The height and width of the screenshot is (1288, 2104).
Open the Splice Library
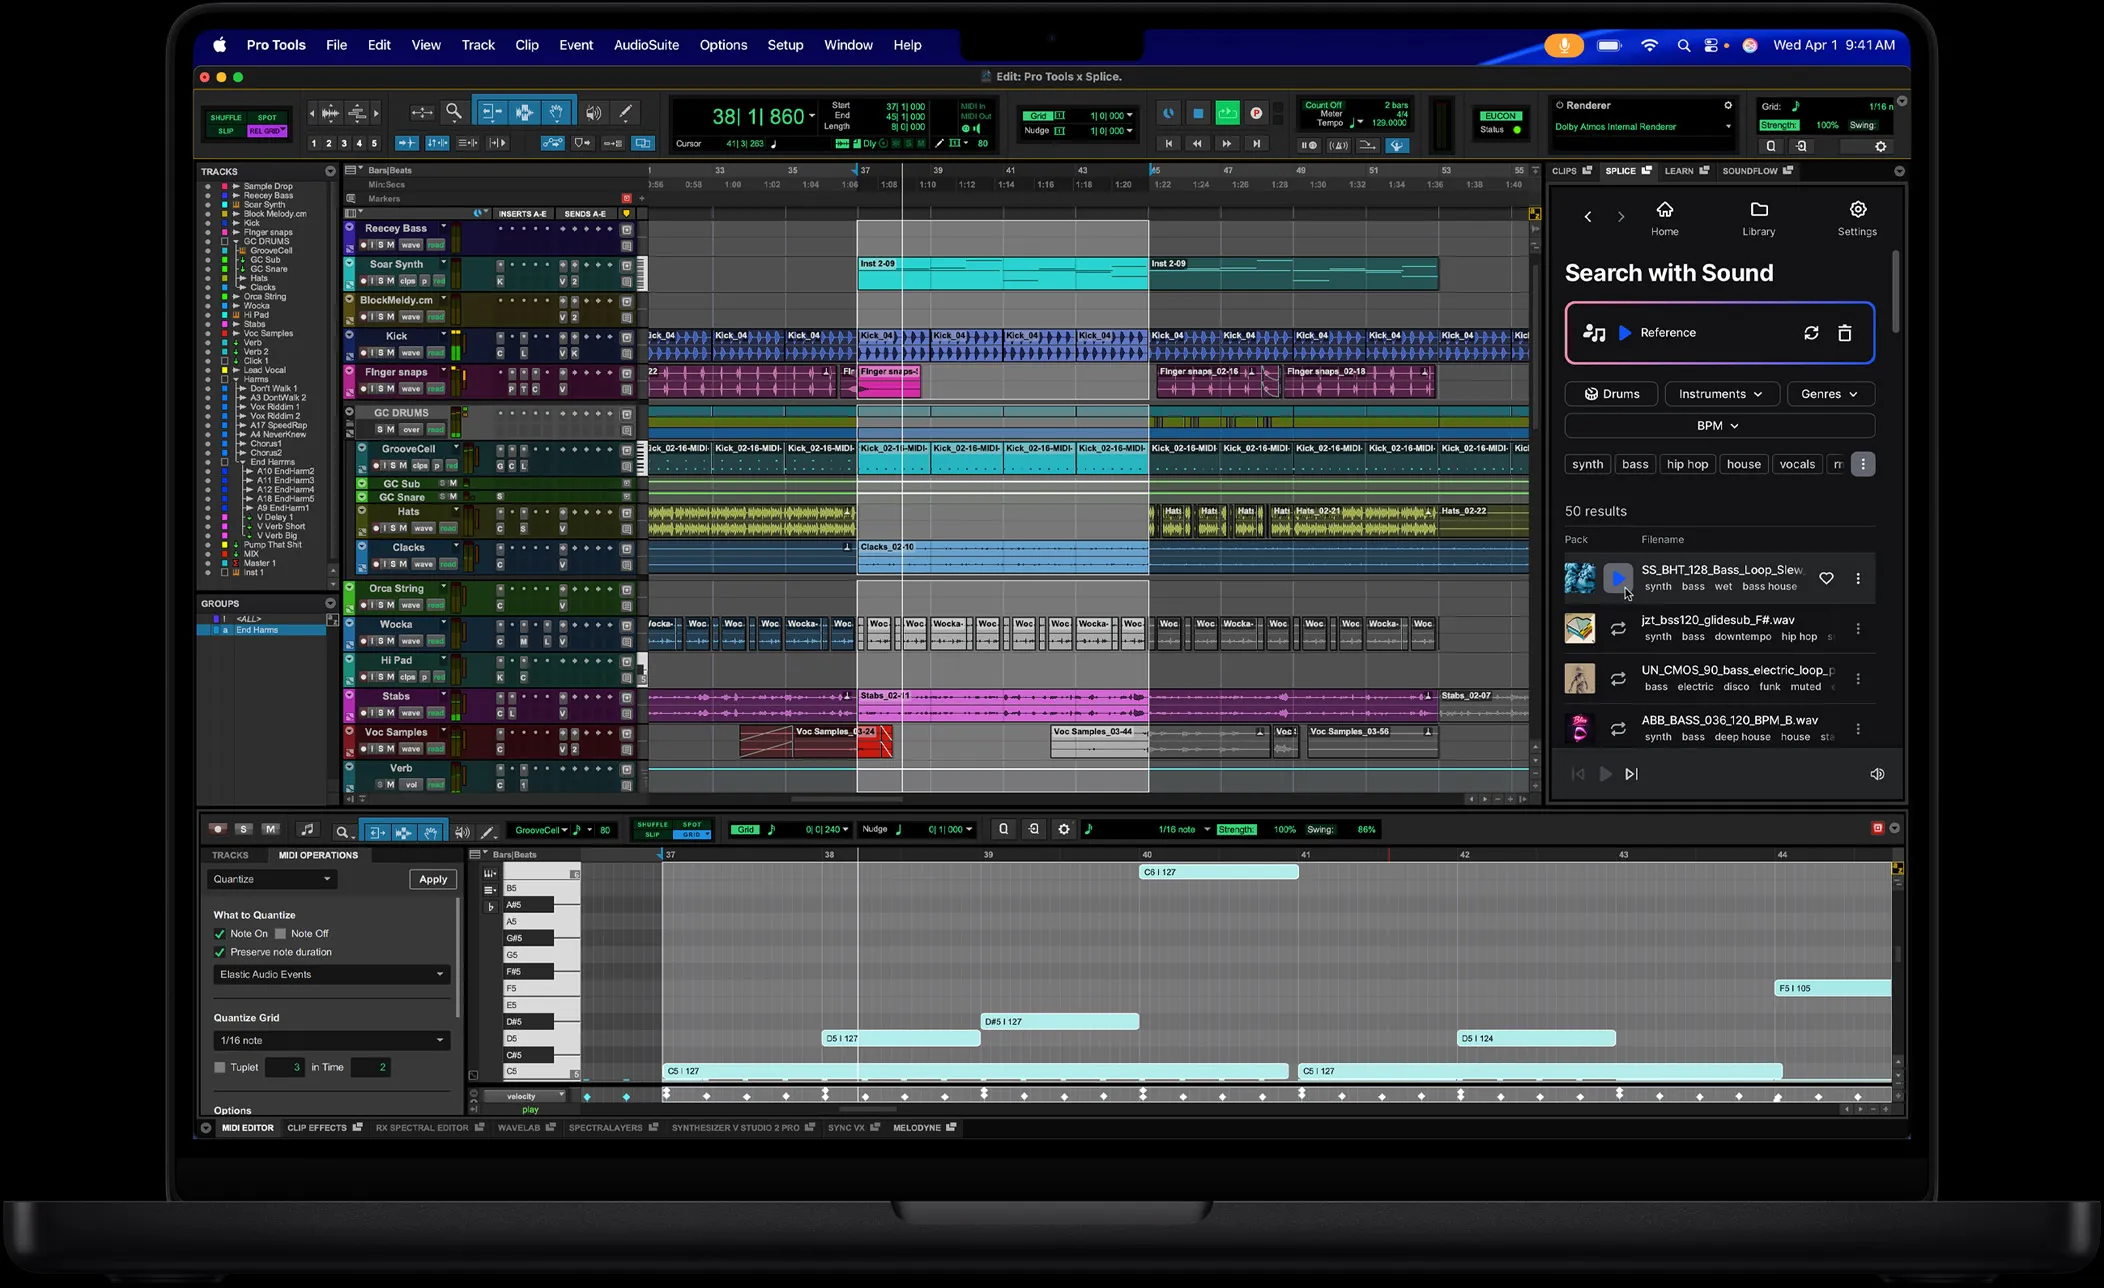click(x=1758, y=216)
